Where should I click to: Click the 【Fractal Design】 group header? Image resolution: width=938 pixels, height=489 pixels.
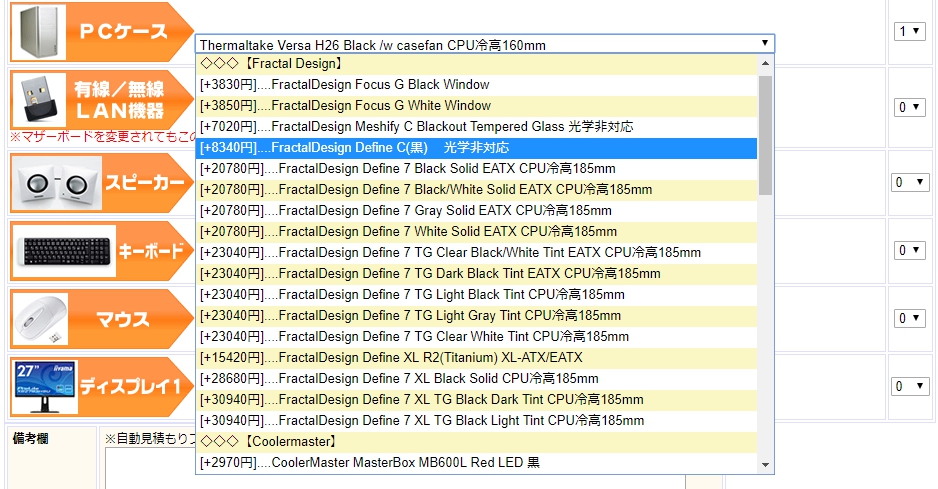click(476, 63)
